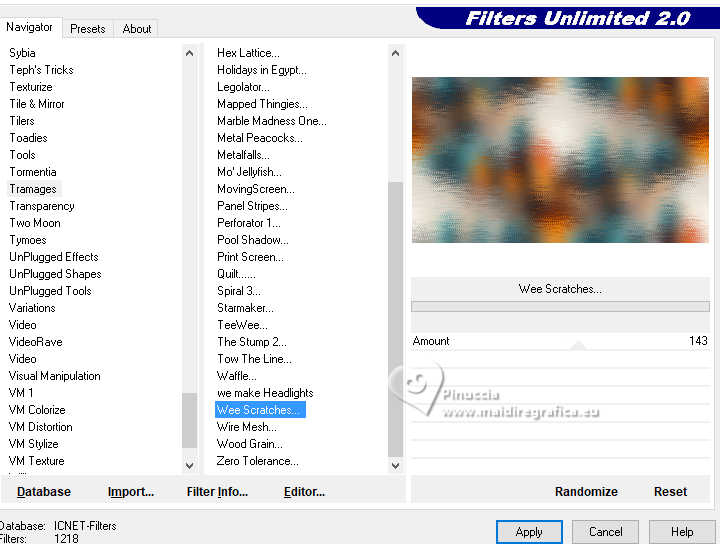Select Tile & Mirror category
This screenshot has width=720, height=544.
(x=37, y=104)
